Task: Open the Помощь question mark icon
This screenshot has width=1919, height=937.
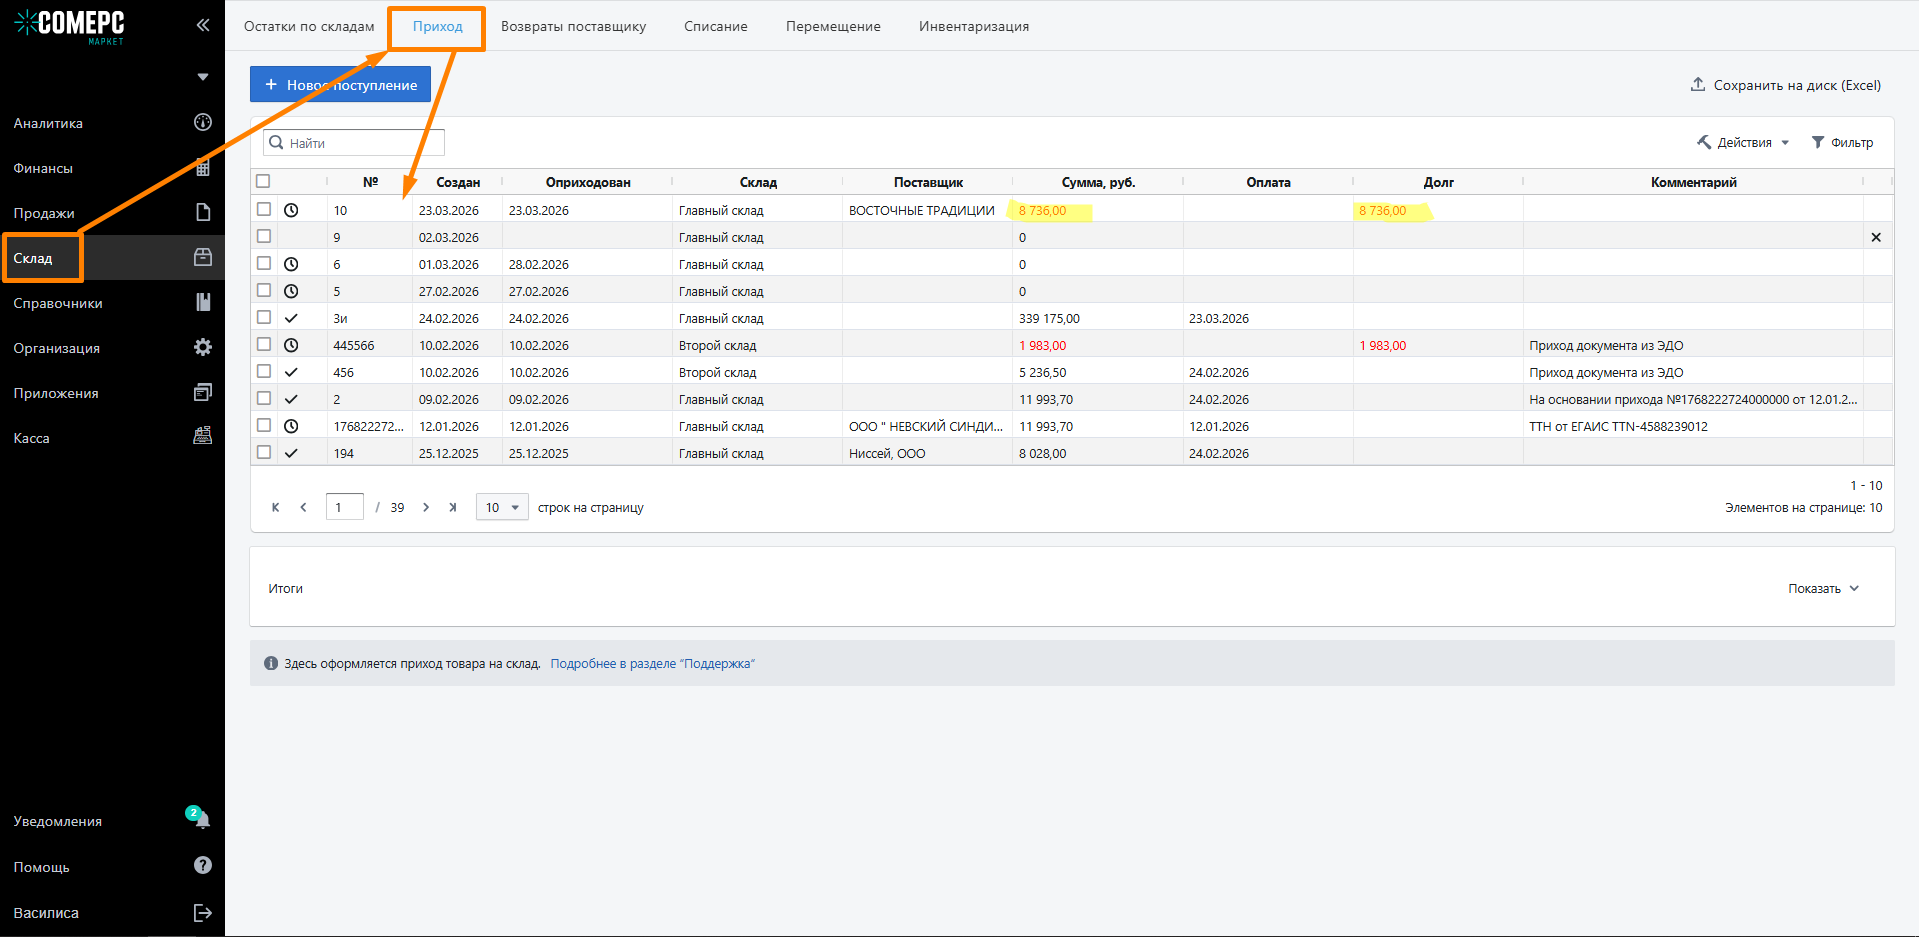Action: 203,865
